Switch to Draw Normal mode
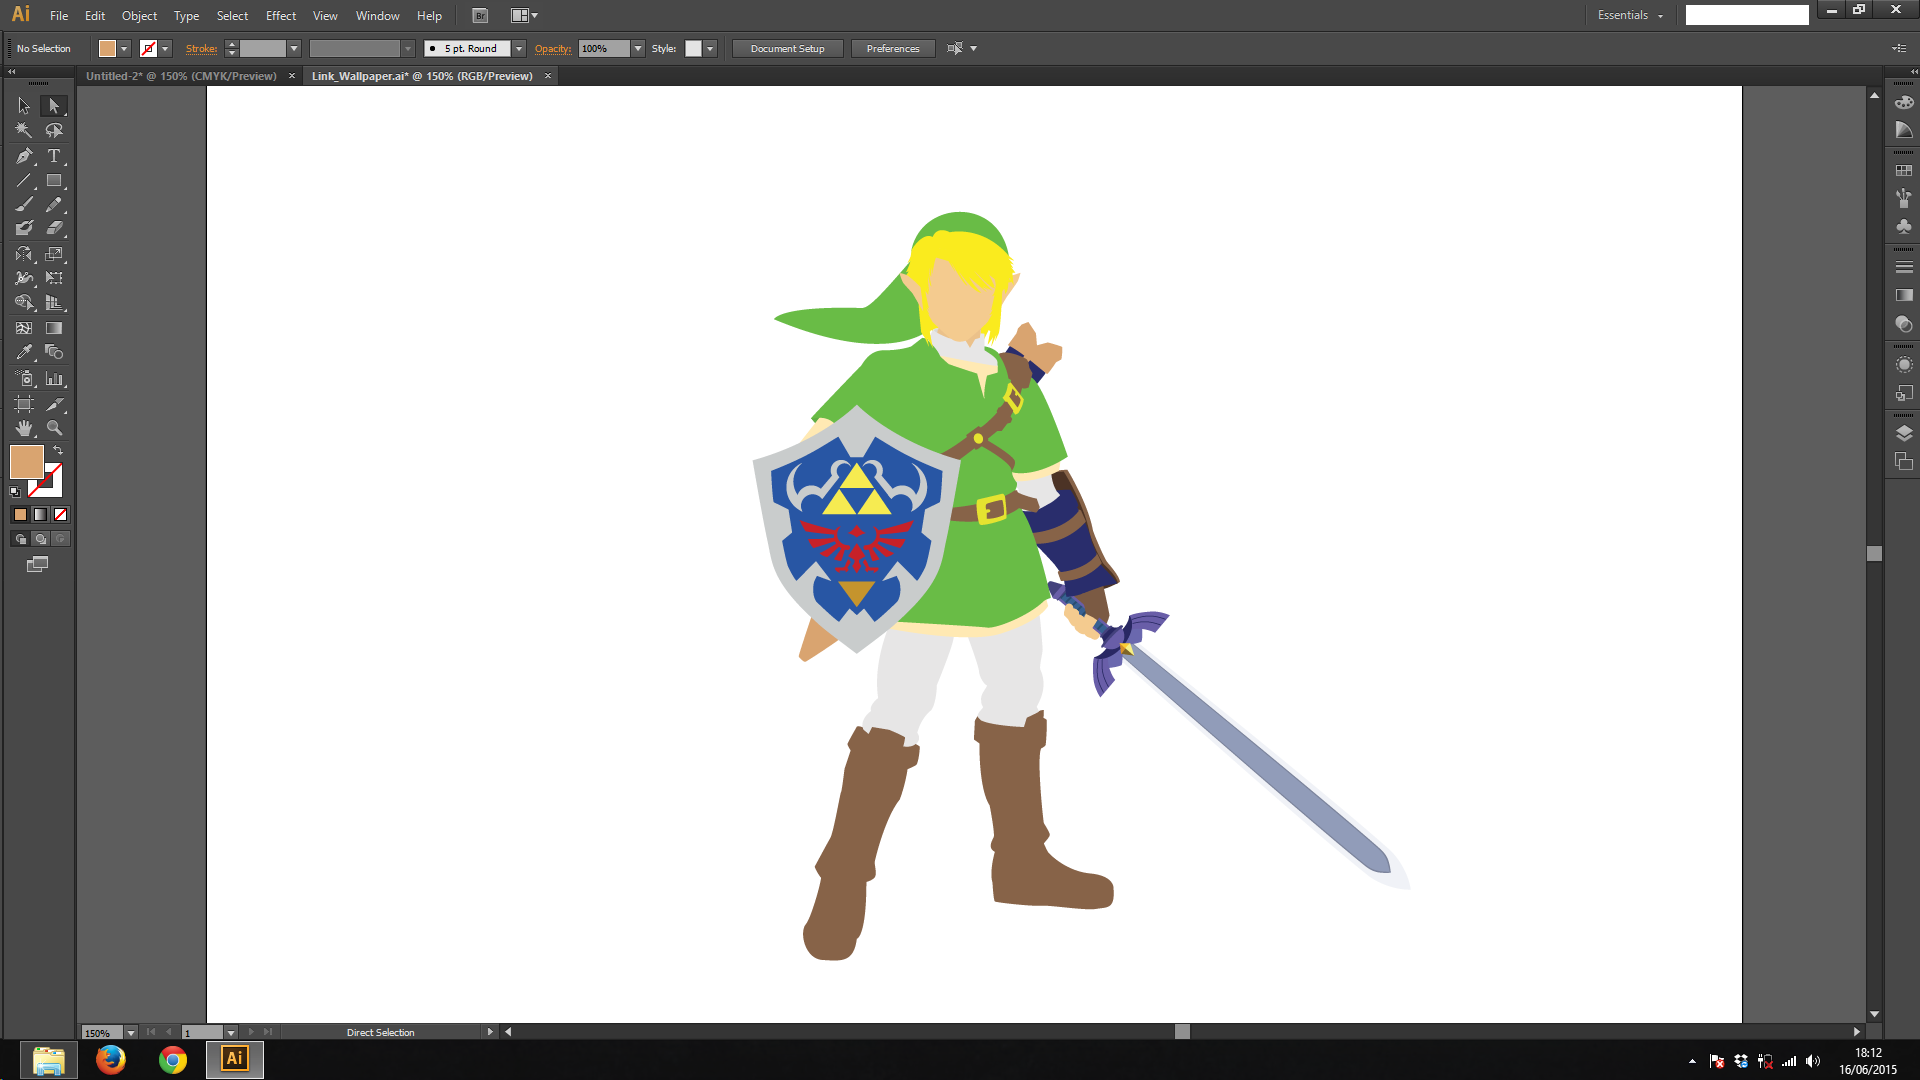 [x=20, y=539]
